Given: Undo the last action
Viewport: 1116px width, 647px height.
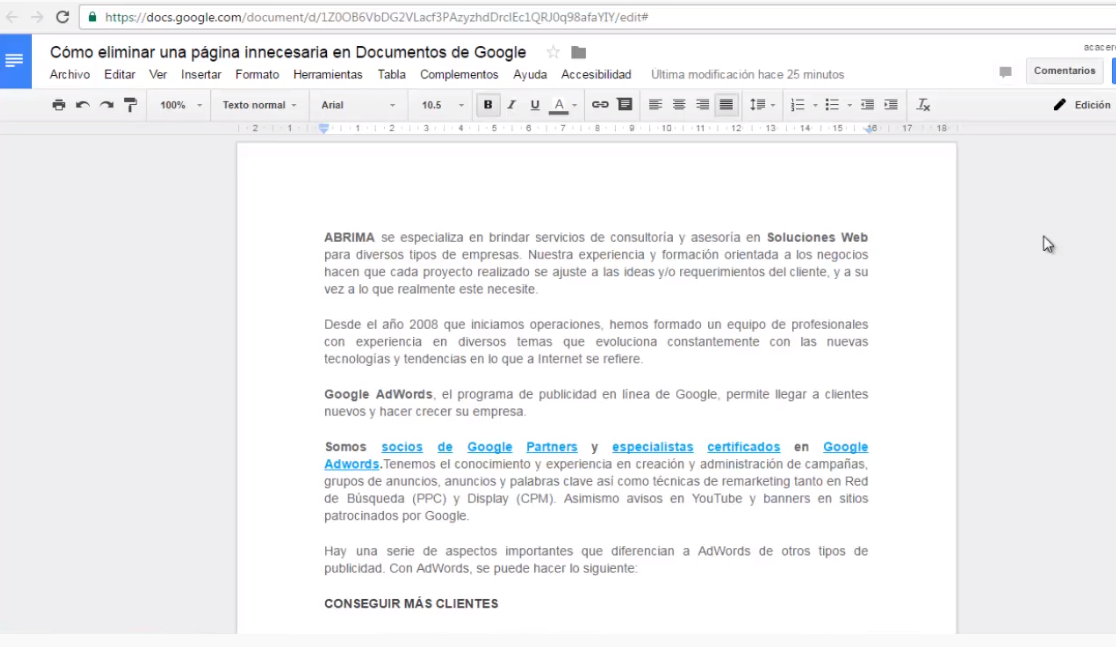Looking at the screenshot, I should (83, 105).
